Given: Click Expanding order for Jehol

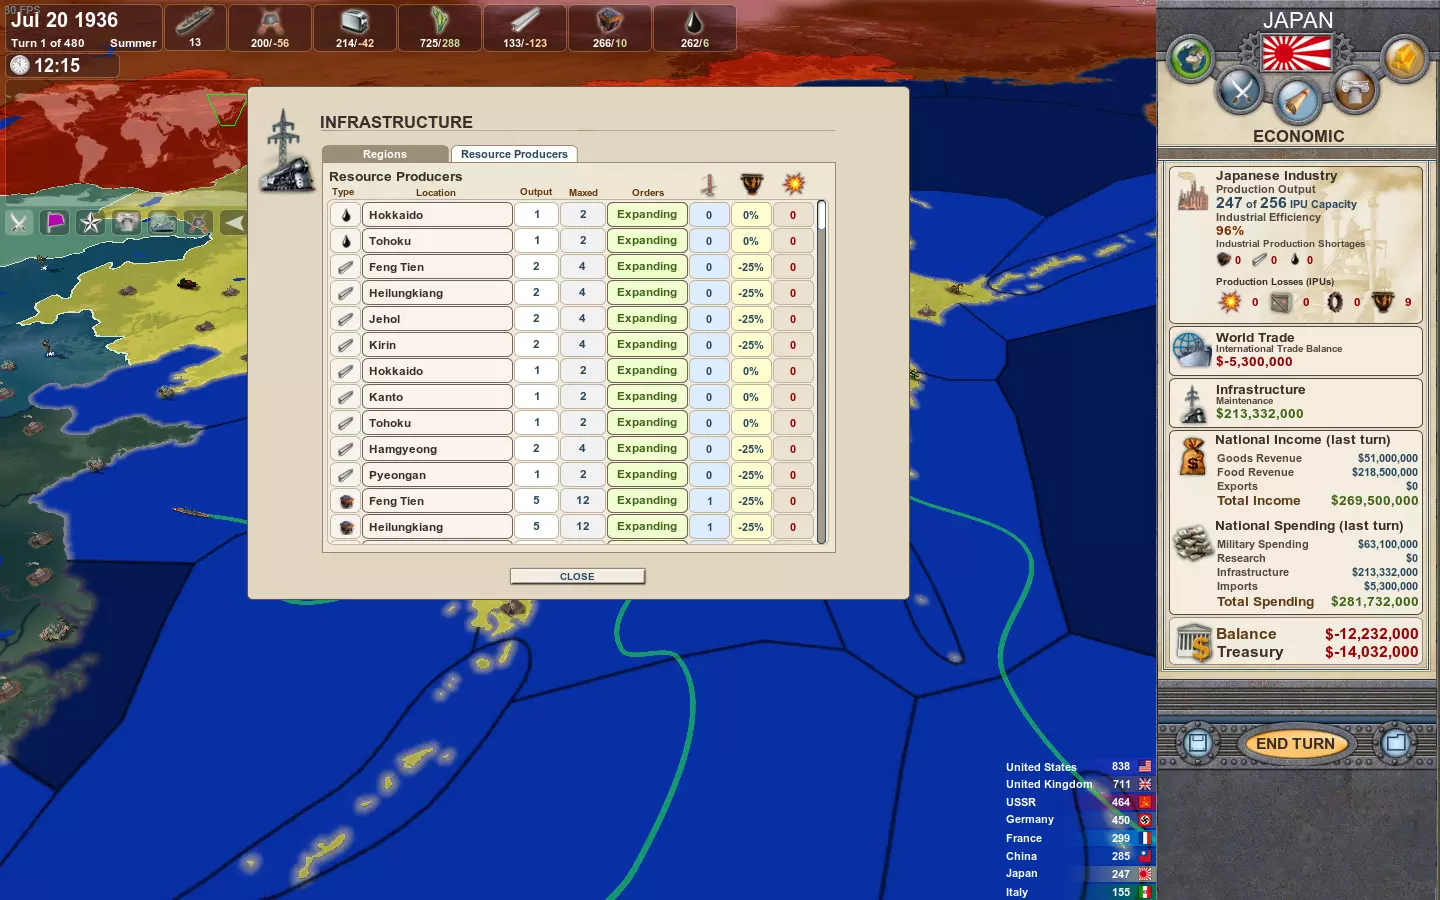Looking at the screenshot, I should [x=647, y=319].
